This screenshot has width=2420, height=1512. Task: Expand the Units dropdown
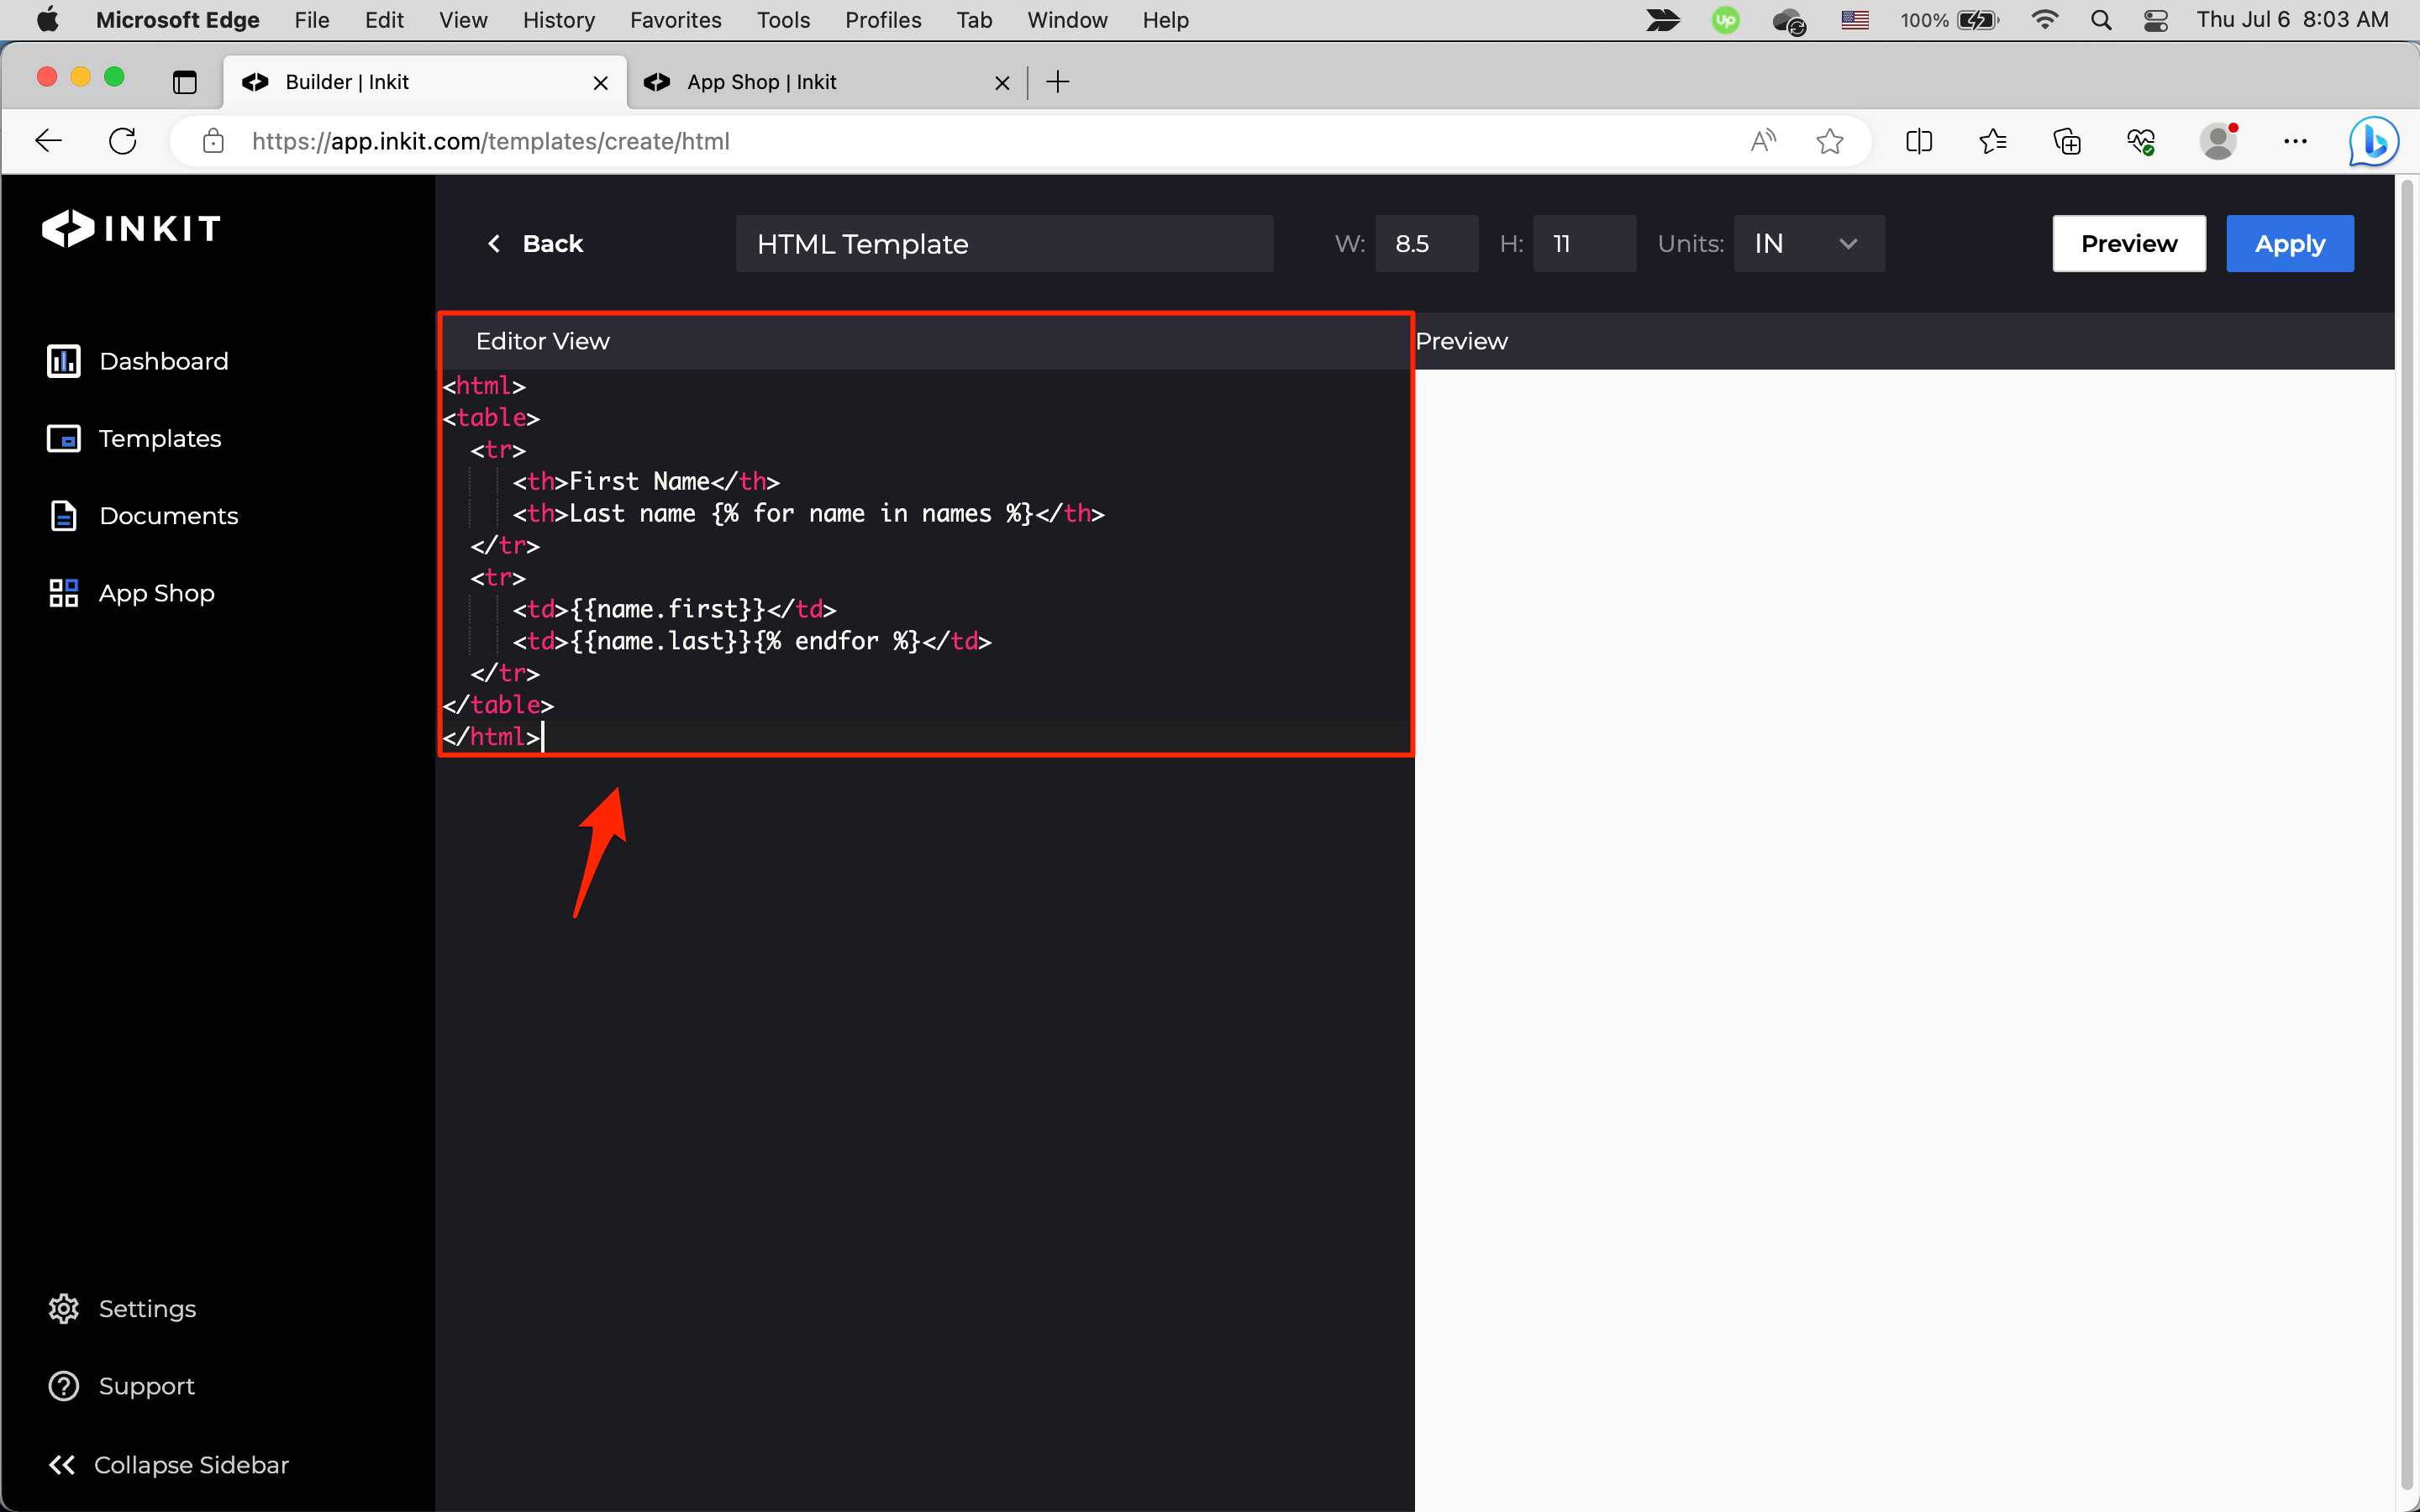coord(1808,243)
